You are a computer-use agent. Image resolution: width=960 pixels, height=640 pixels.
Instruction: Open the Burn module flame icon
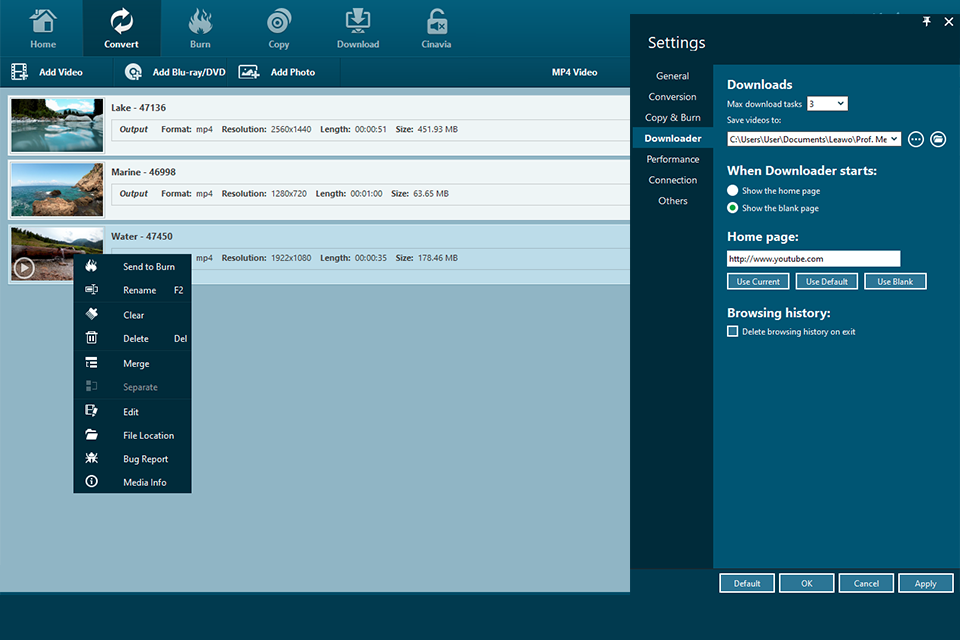(200, 22)
